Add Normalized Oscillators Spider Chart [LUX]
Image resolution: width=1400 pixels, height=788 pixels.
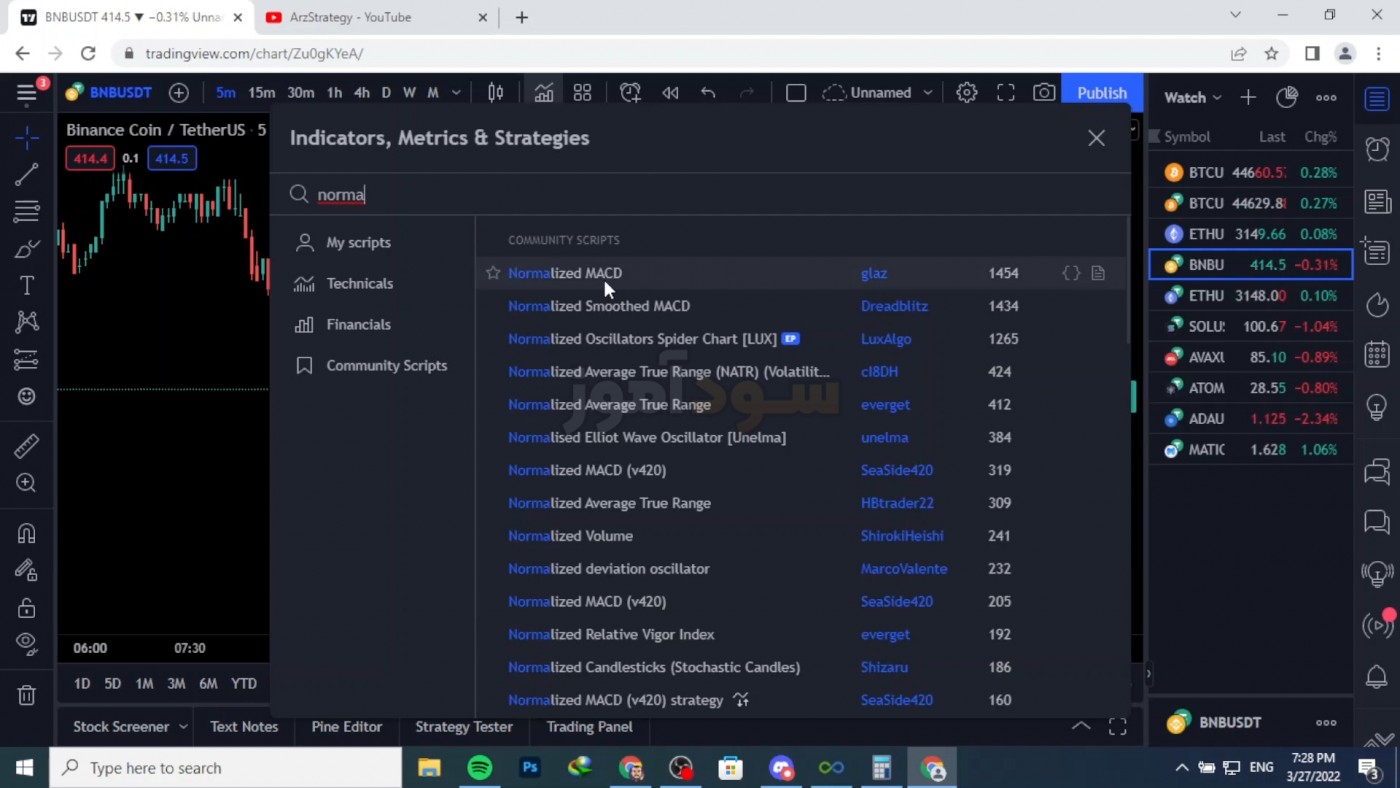[x=642, y=339]
